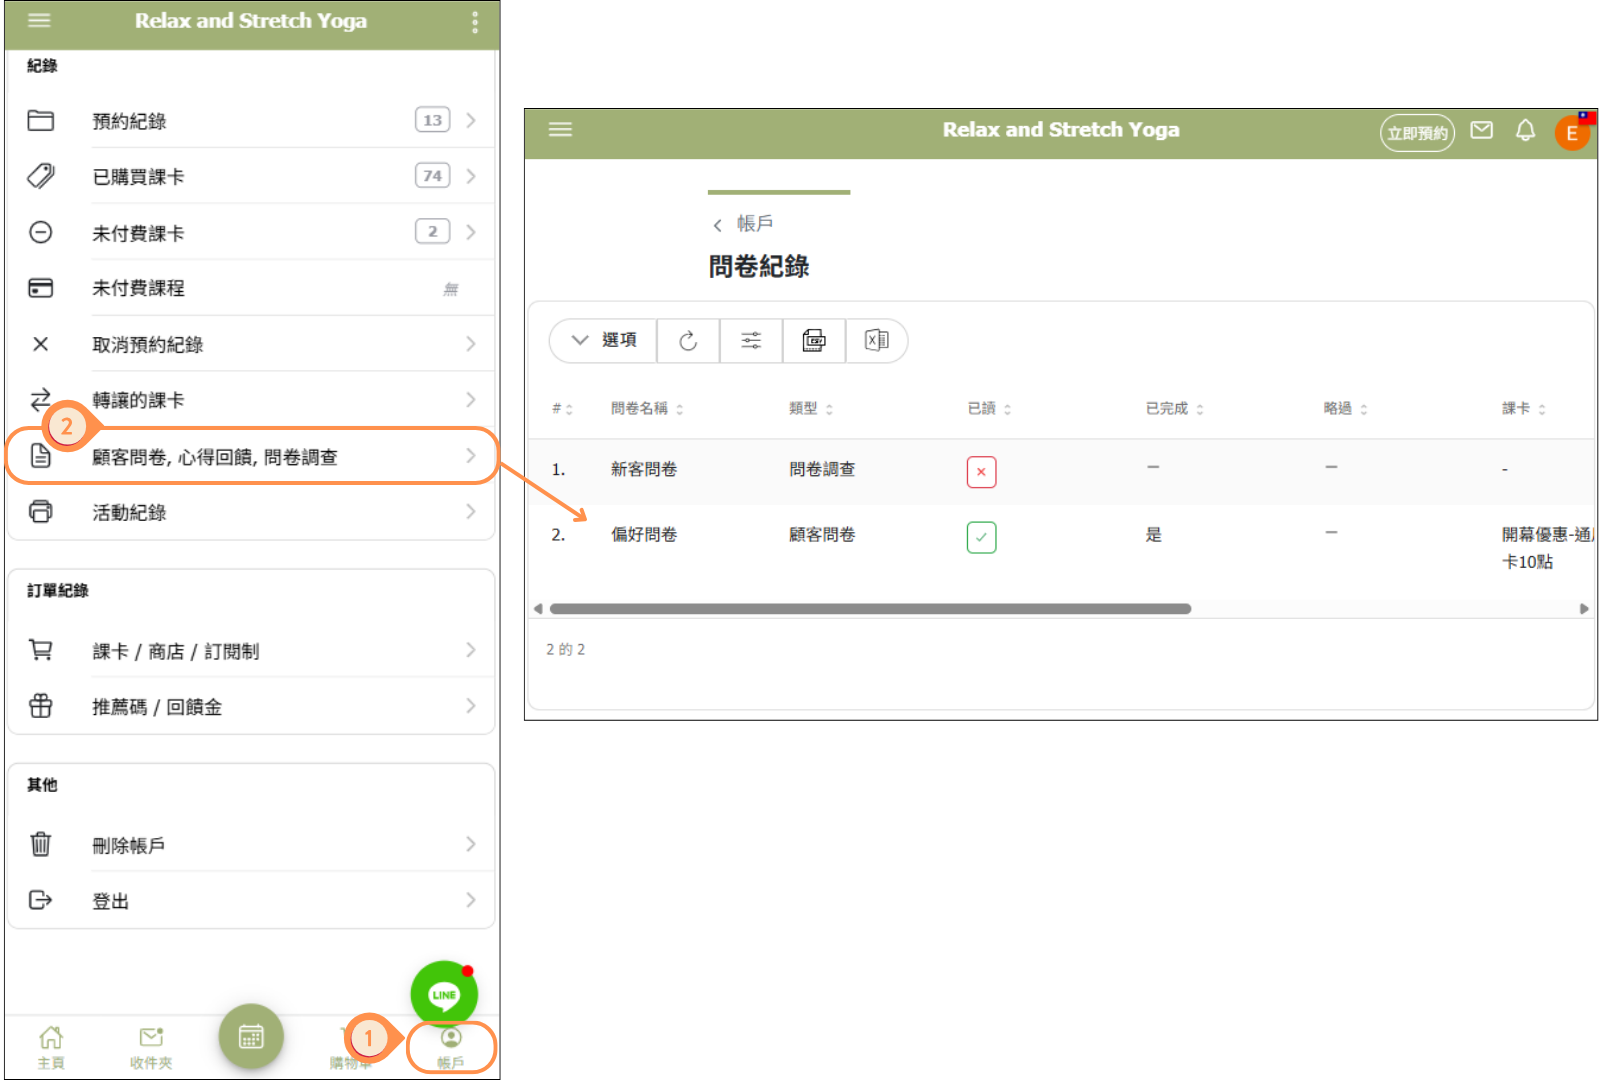Open the three-dot menu in mobile header
This screenshot has height=1080, width=1603.
(x=475, y=21)
